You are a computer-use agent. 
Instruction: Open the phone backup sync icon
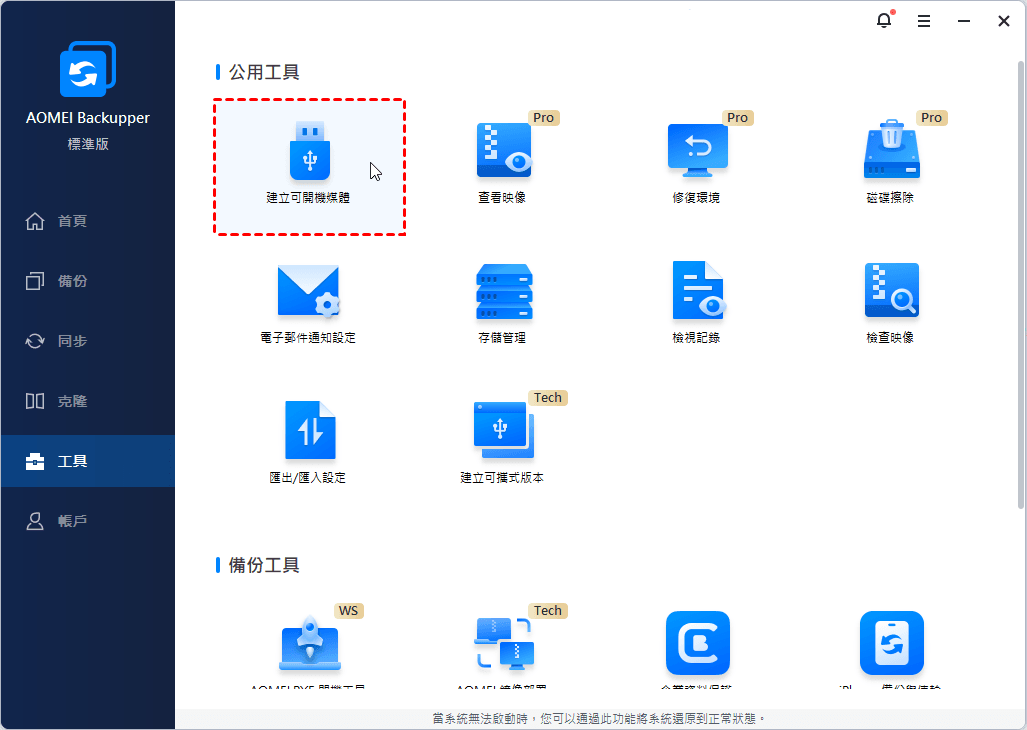pyautogui.click(x=891, y=643)
